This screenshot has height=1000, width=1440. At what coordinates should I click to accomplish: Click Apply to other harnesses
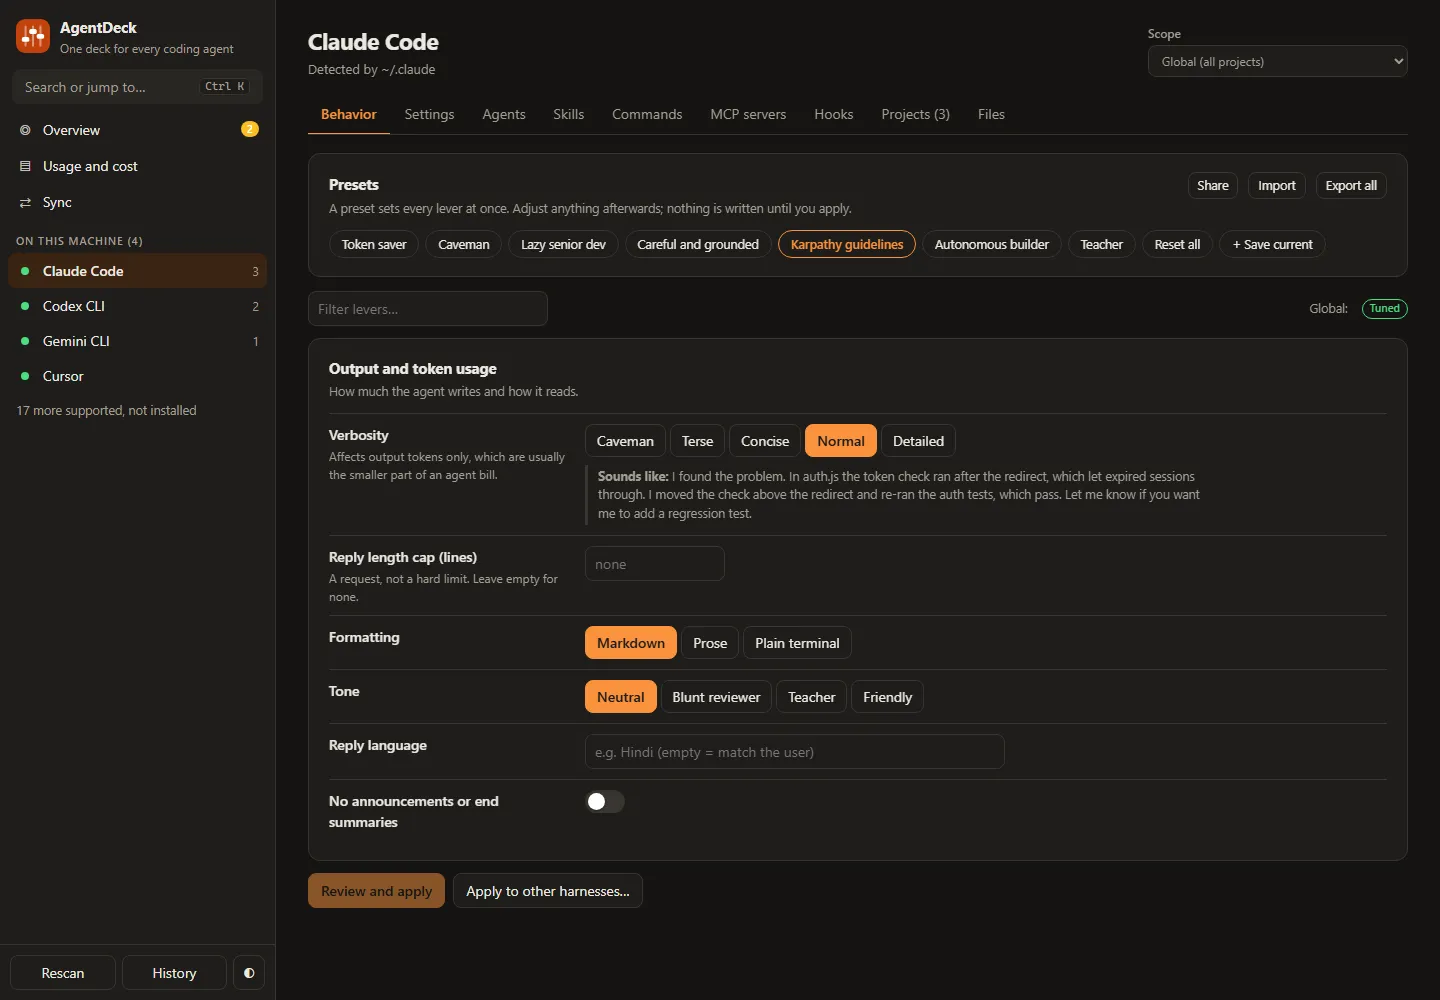[x=548, y=891]
